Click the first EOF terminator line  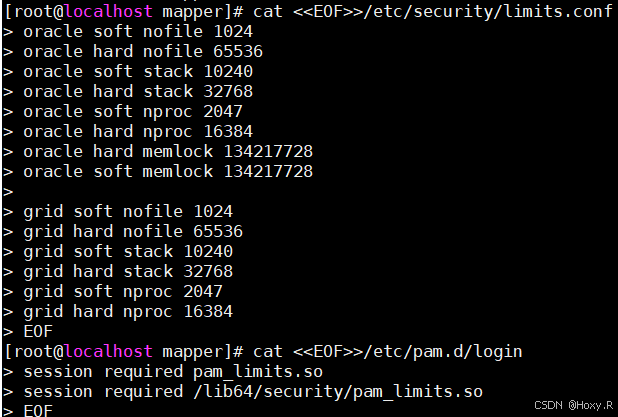pos(38,331)
